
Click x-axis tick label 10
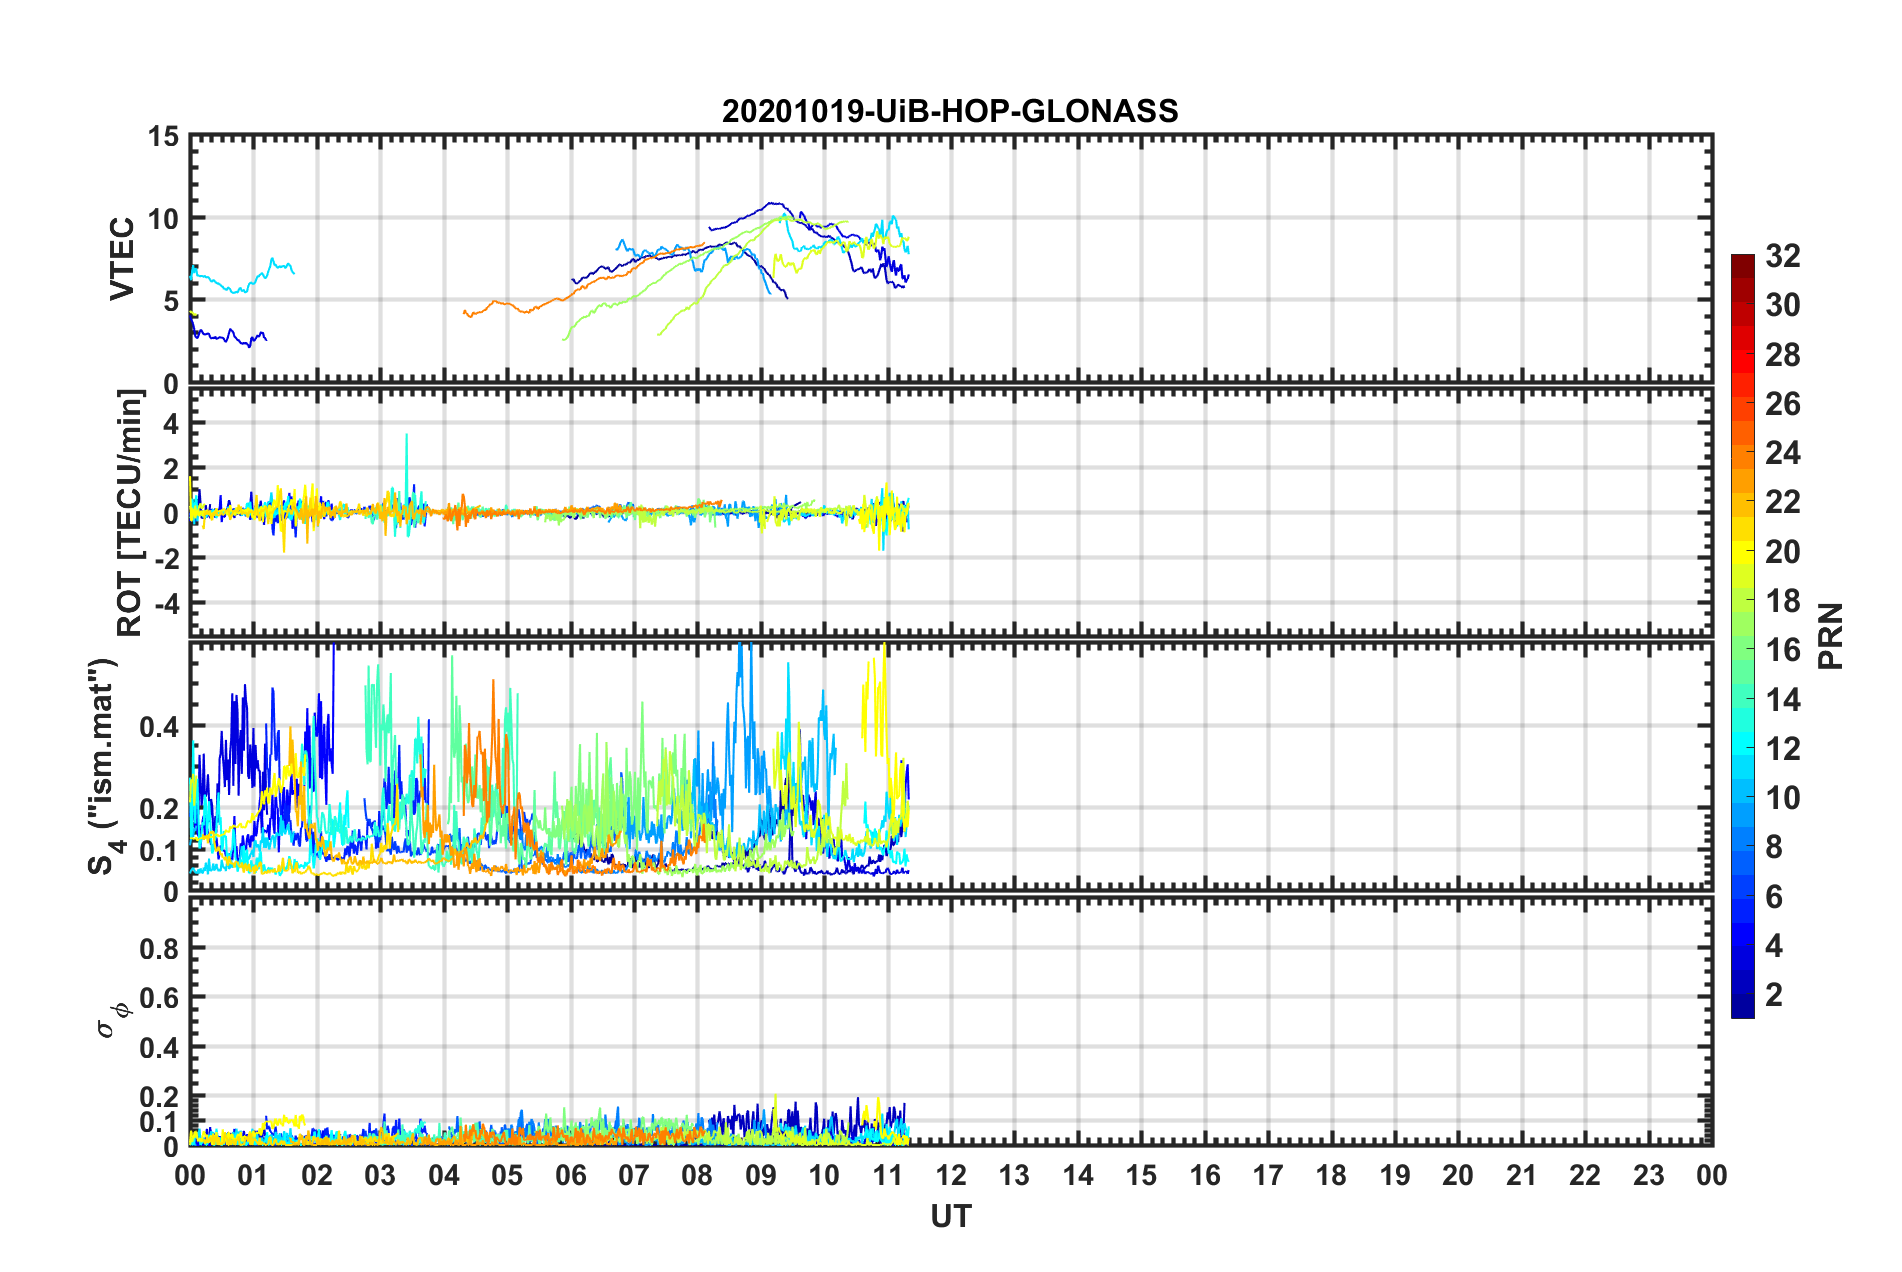(824, 1175)
